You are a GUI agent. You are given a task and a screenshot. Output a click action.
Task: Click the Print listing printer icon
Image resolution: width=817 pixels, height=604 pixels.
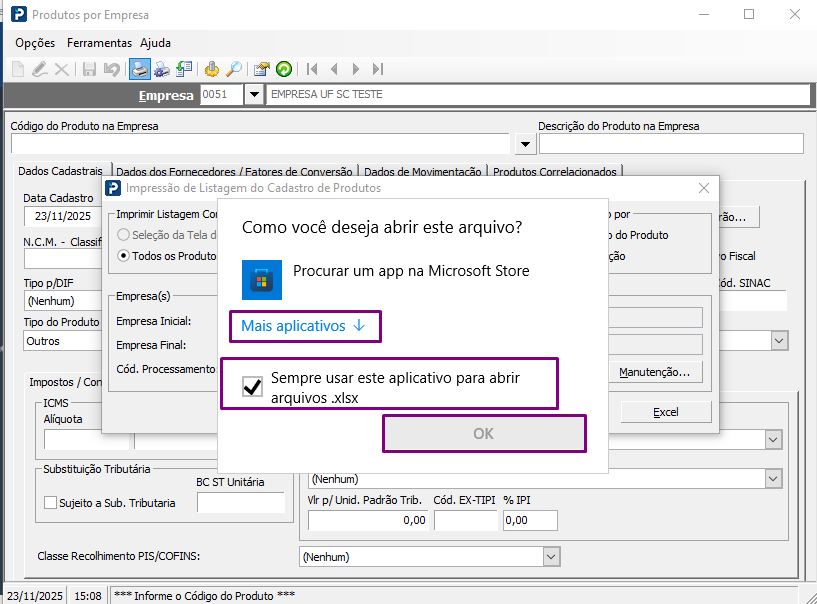(x=140, y=69)
